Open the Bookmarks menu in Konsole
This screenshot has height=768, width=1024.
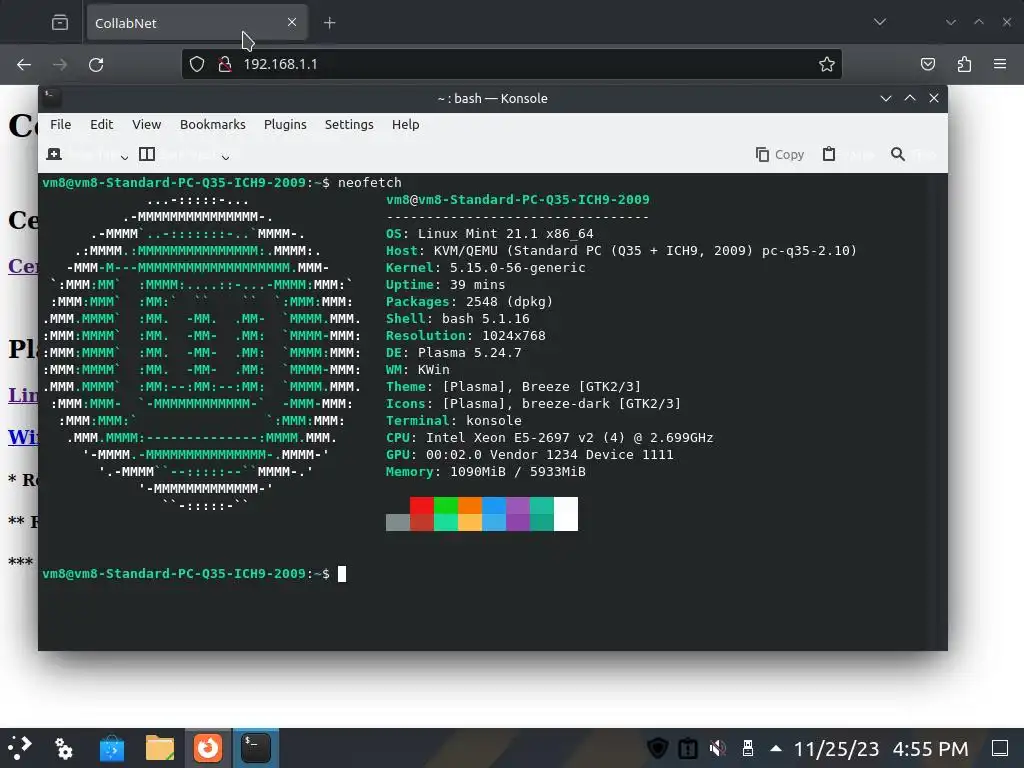(x=213, y=124)
